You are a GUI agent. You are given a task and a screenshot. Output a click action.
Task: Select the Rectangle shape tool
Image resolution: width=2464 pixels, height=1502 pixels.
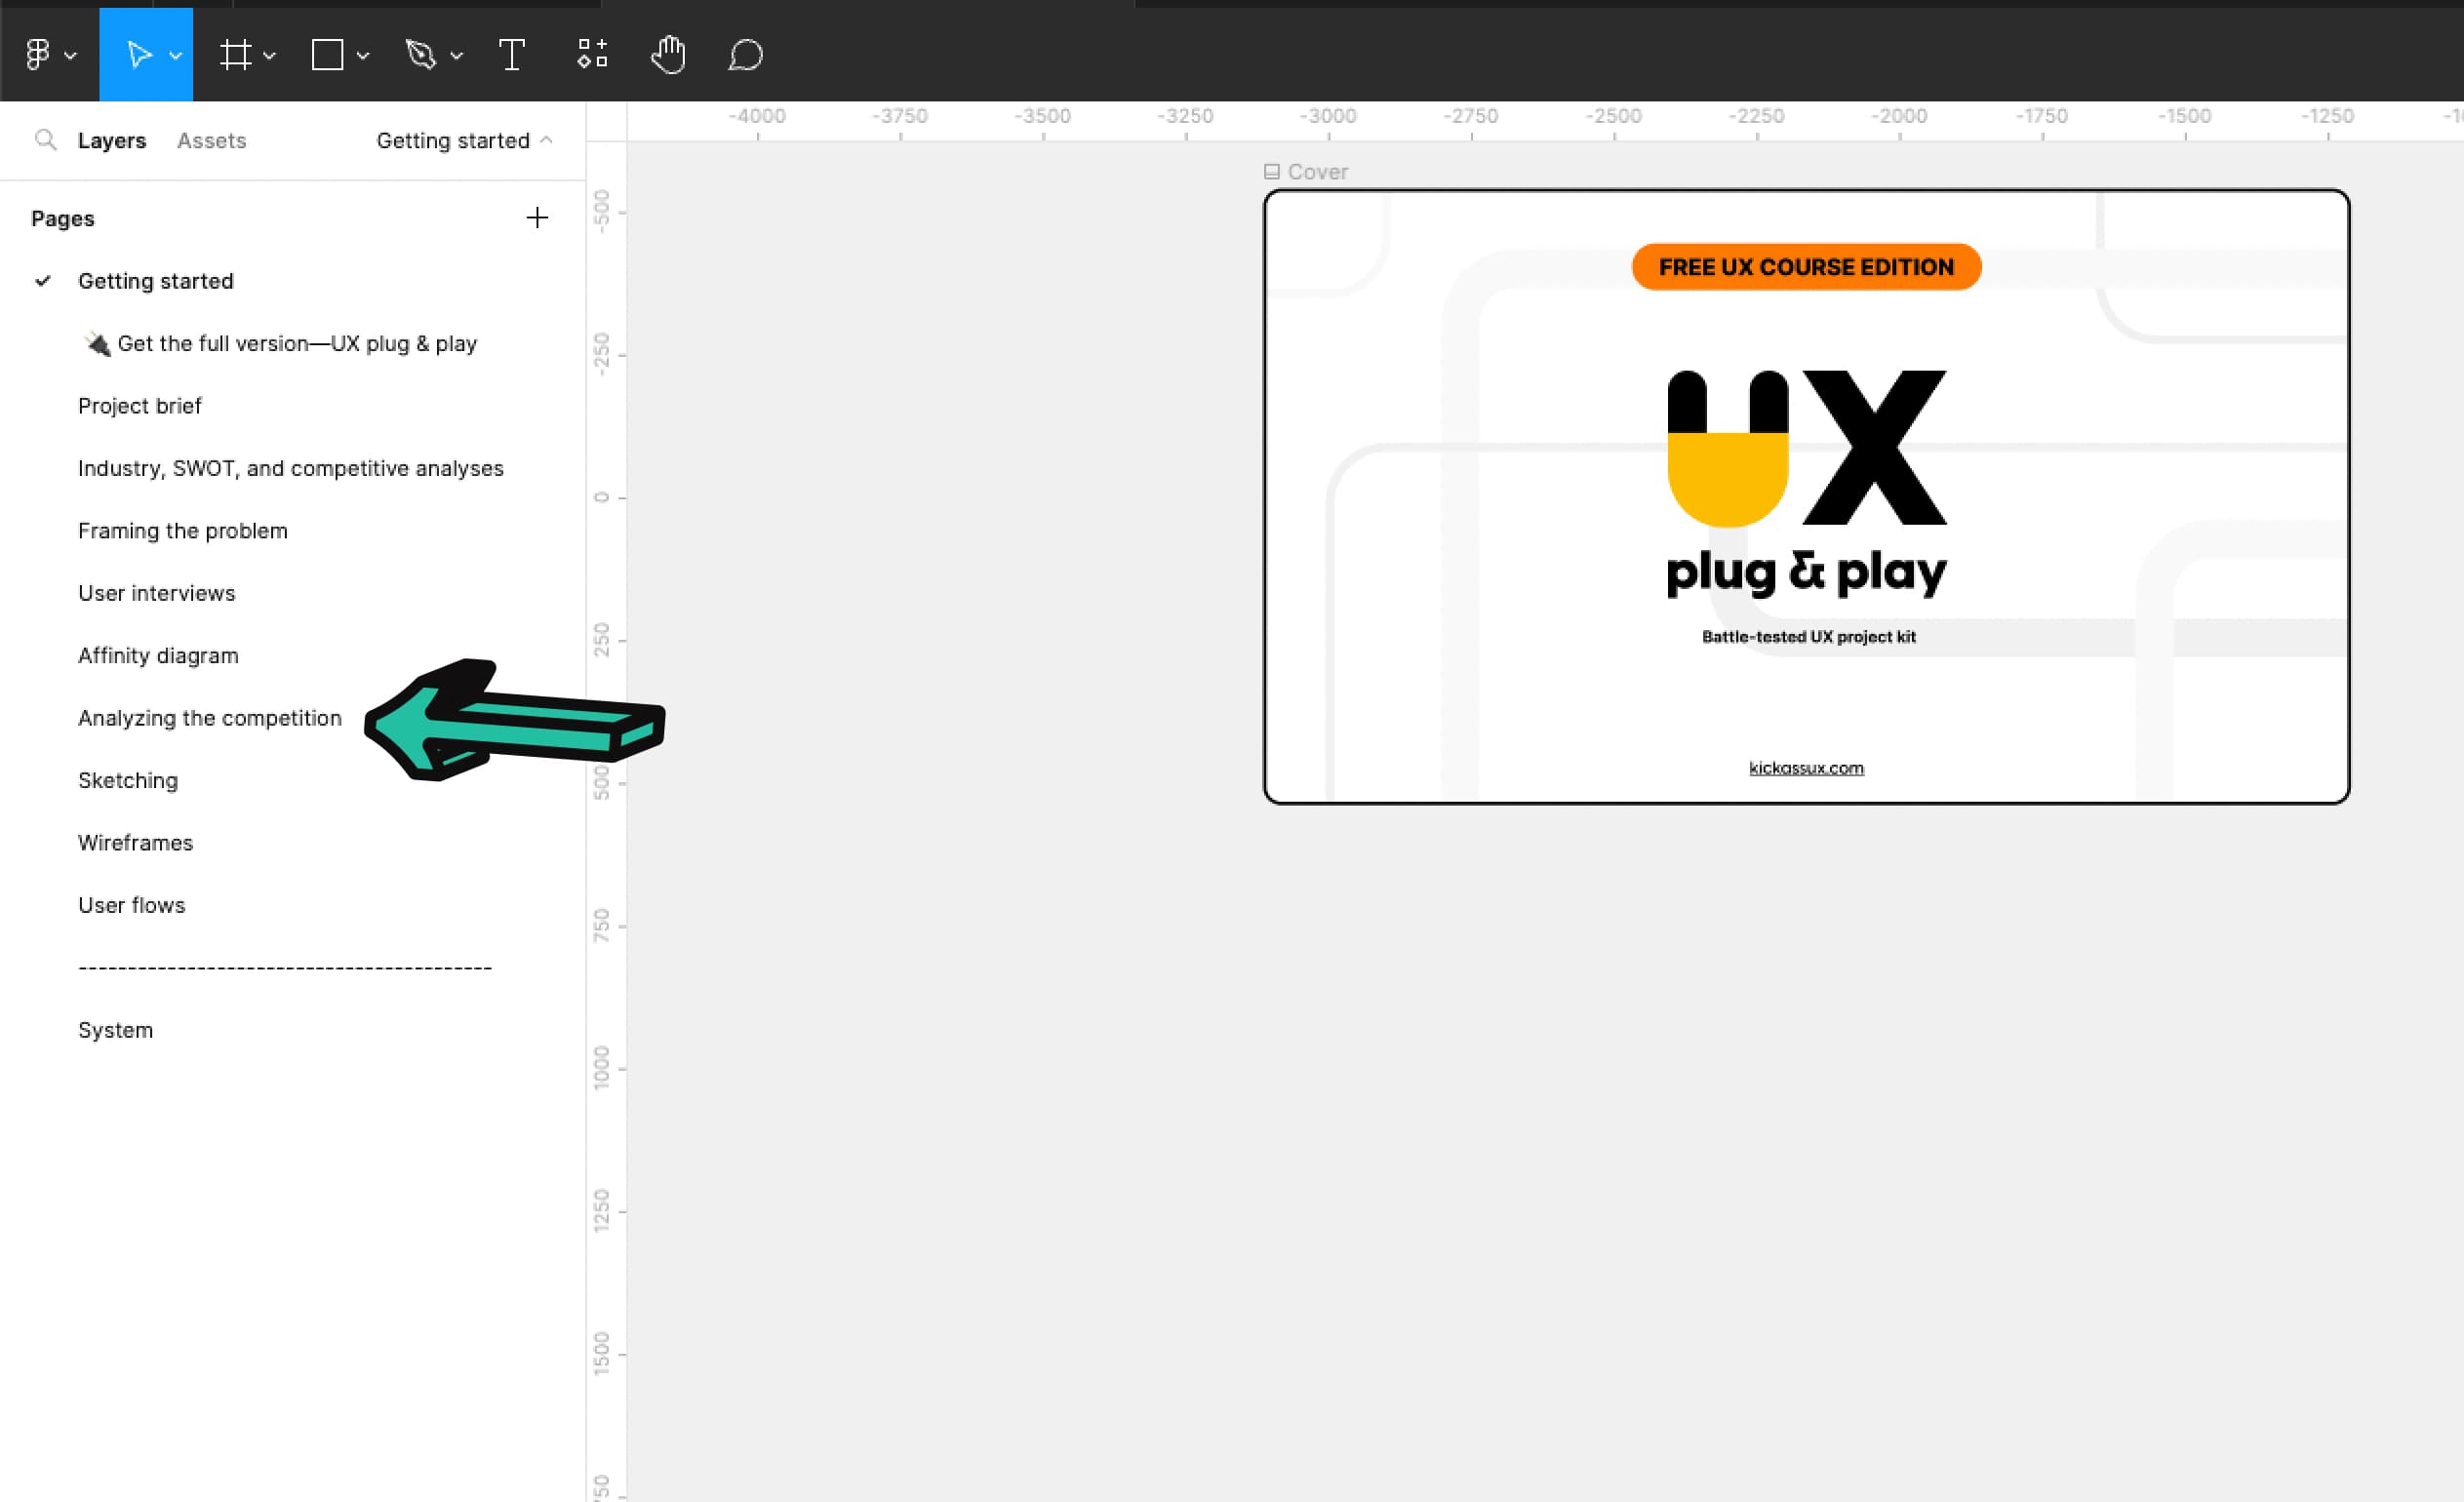[x=327, y=54]
